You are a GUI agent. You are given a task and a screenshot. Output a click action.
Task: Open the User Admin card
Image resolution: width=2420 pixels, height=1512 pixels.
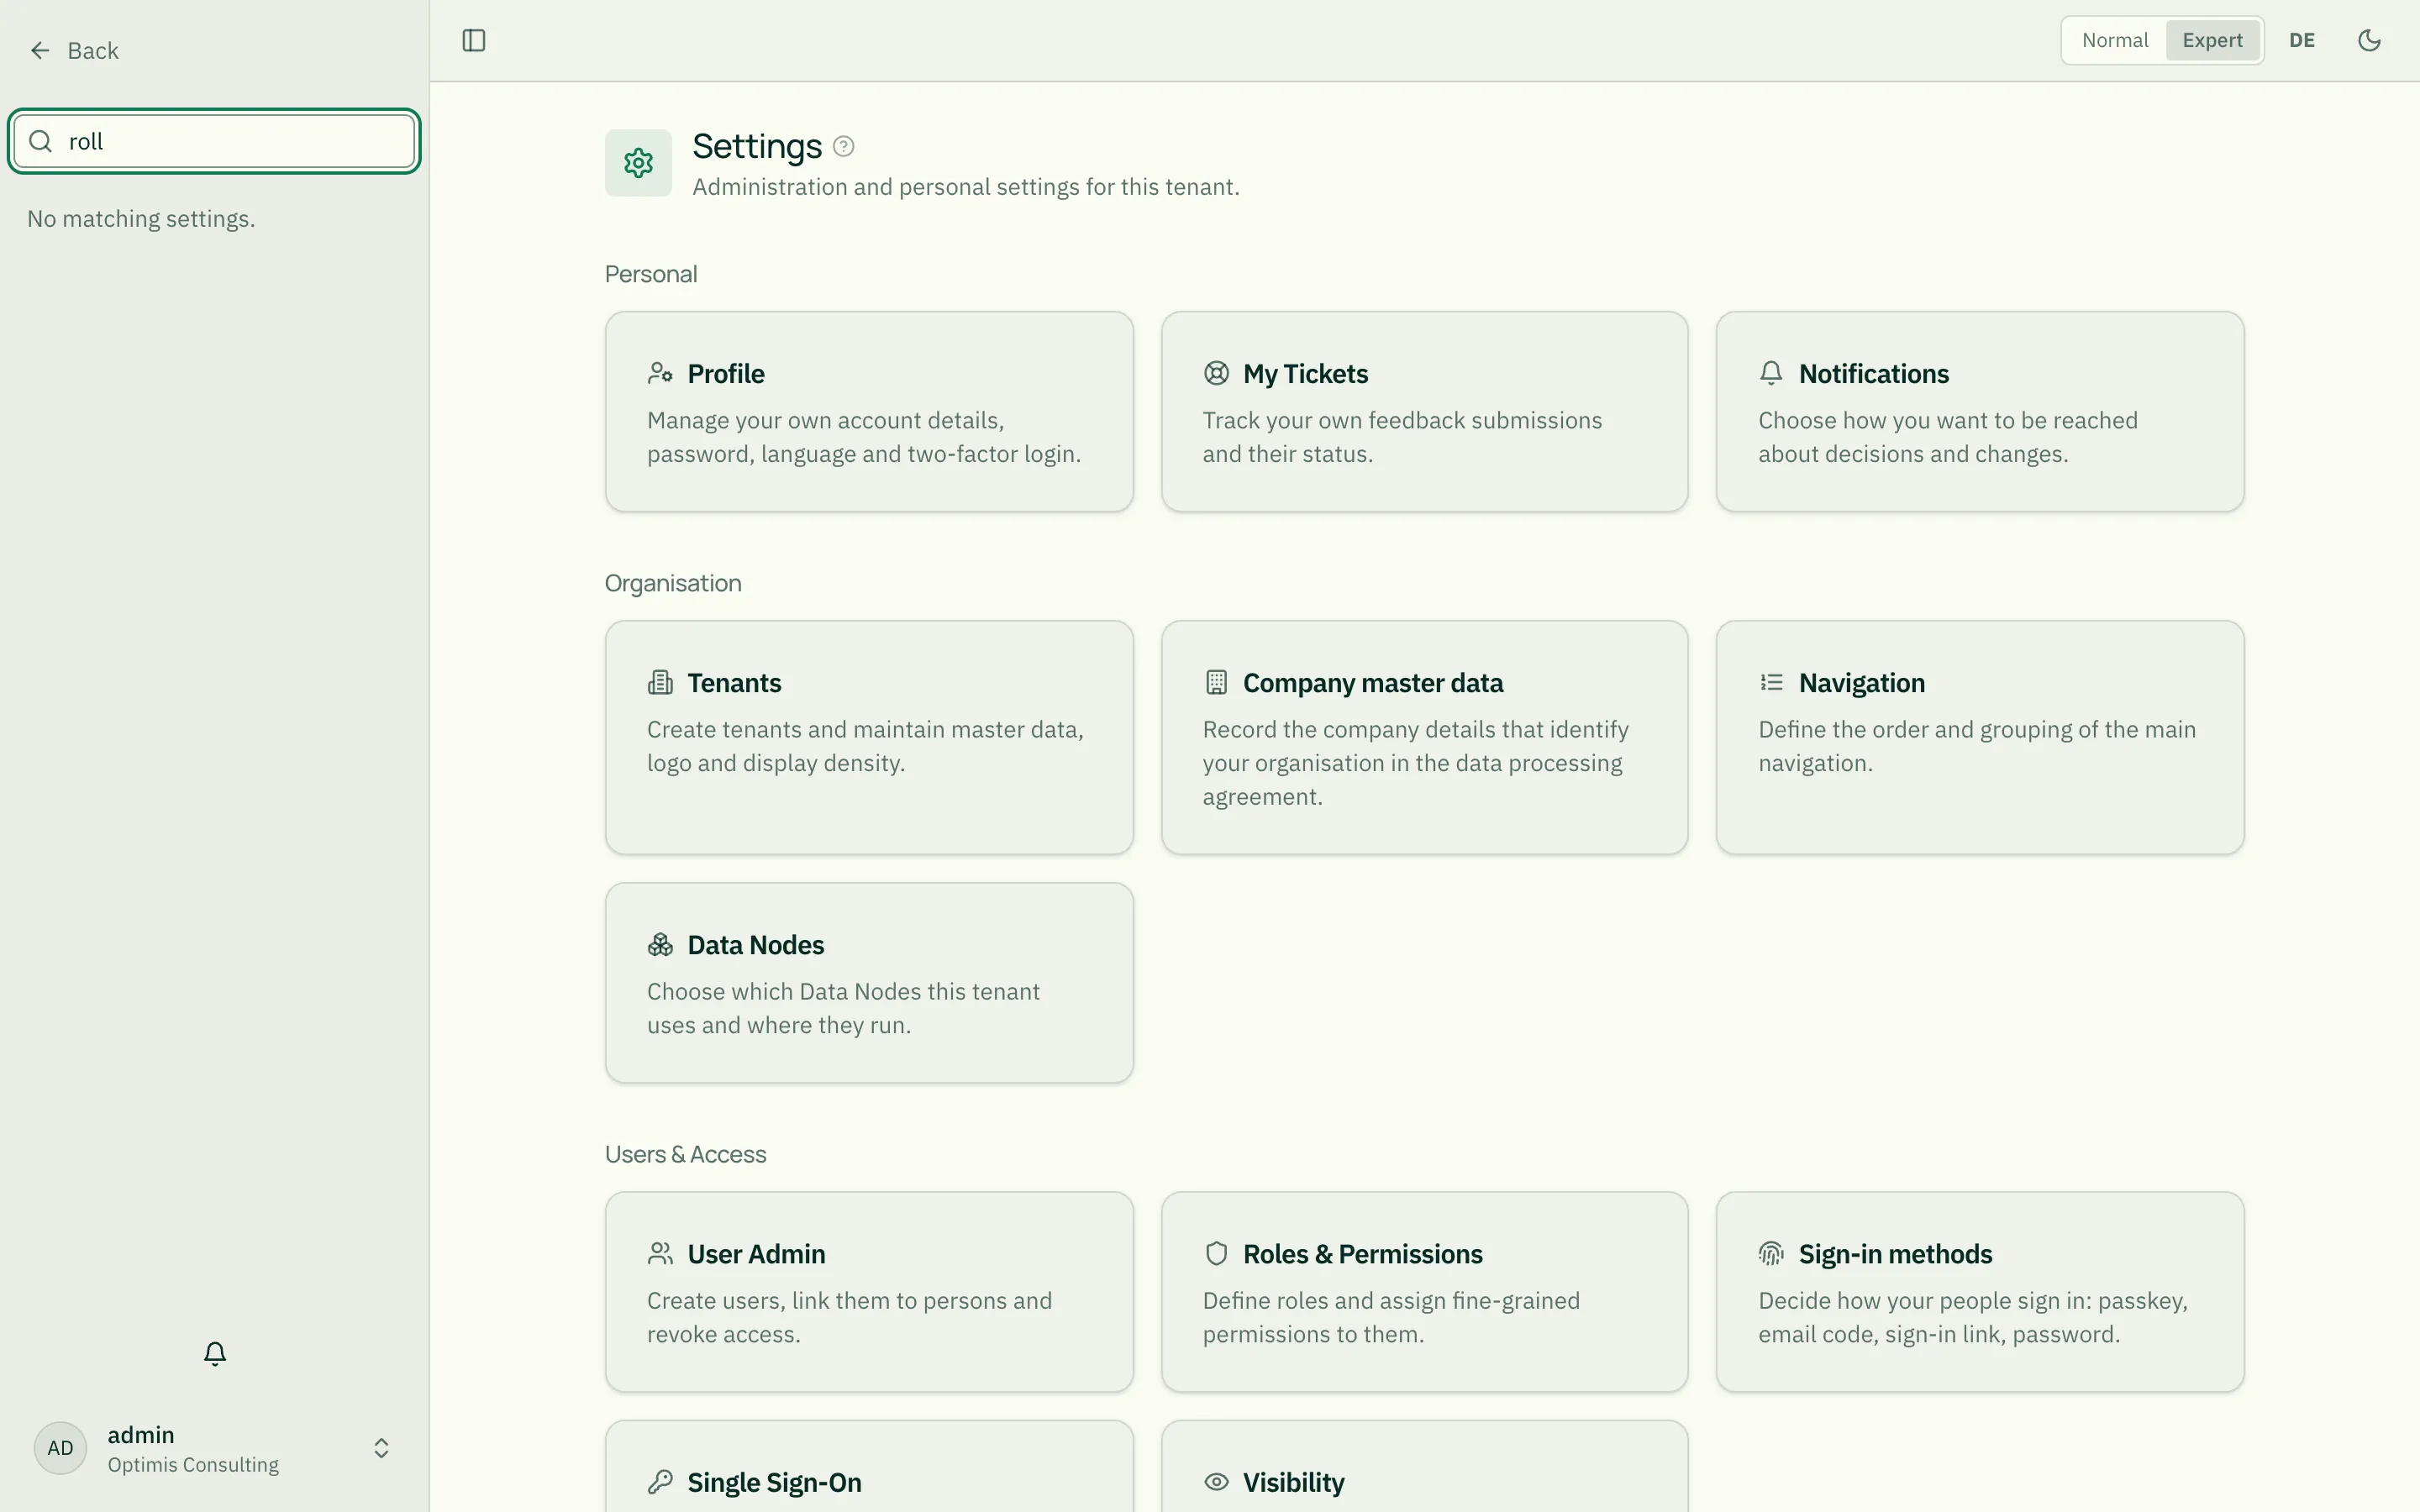coord(869,1292)
